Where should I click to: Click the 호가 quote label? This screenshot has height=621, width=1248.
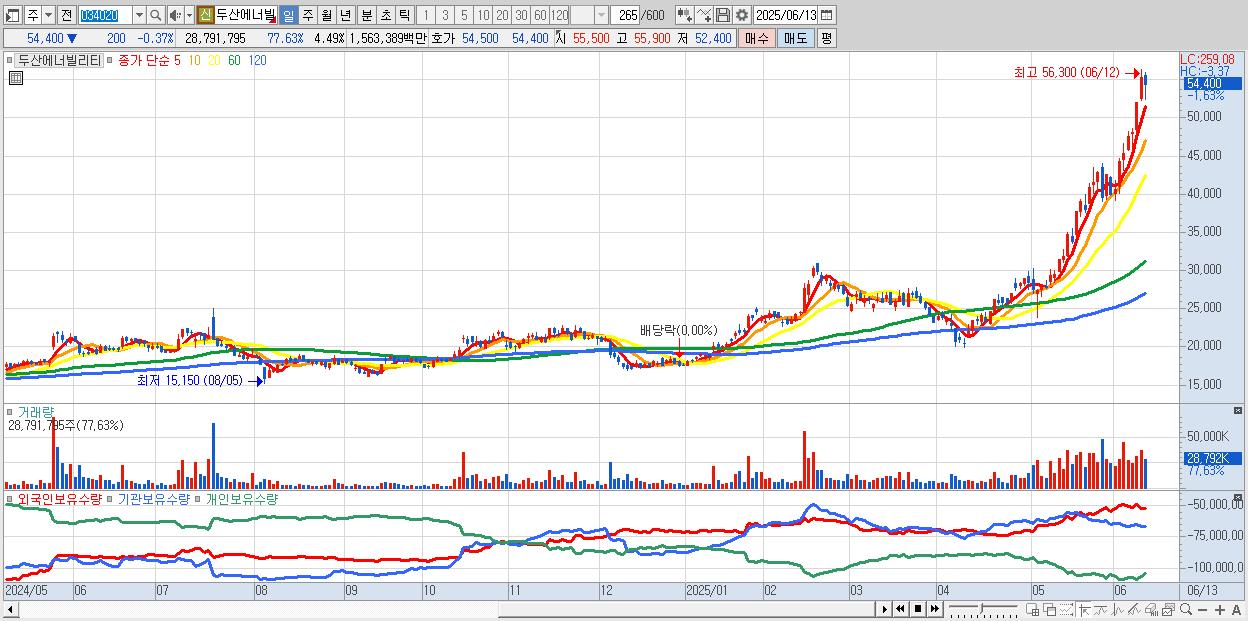tap(444, 38)
